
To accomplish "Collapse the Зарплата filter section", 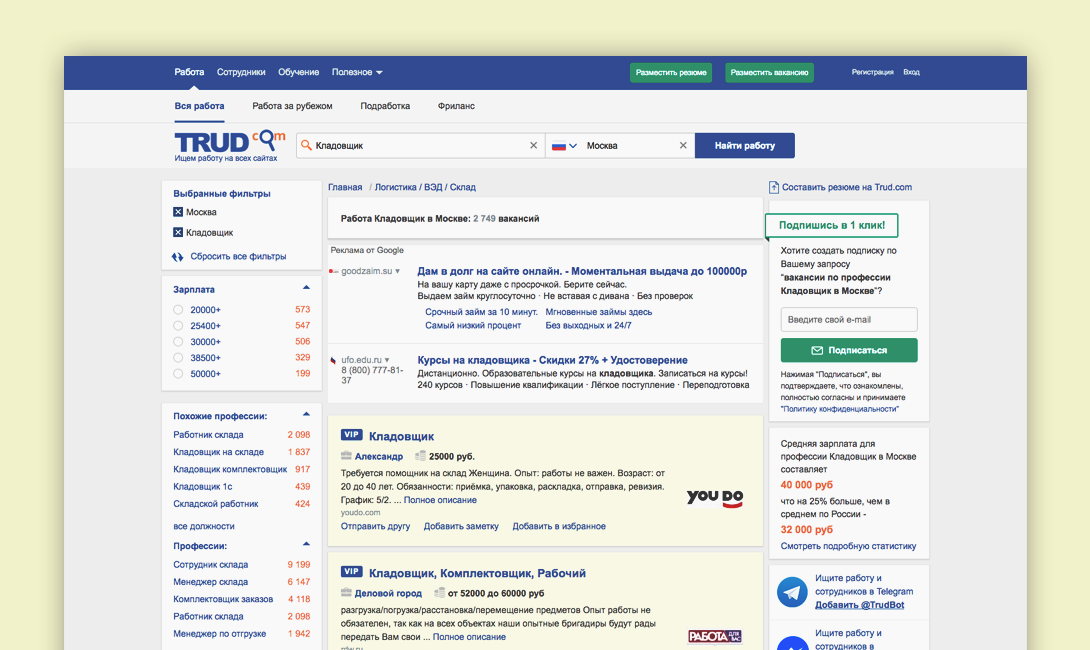I will click(x=306, y=288).
